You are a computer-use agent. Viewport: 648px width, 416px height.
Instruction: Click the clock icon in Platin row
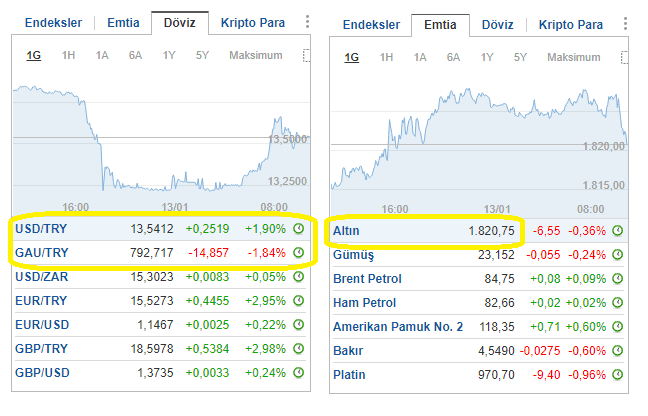[x=618, y=375]
